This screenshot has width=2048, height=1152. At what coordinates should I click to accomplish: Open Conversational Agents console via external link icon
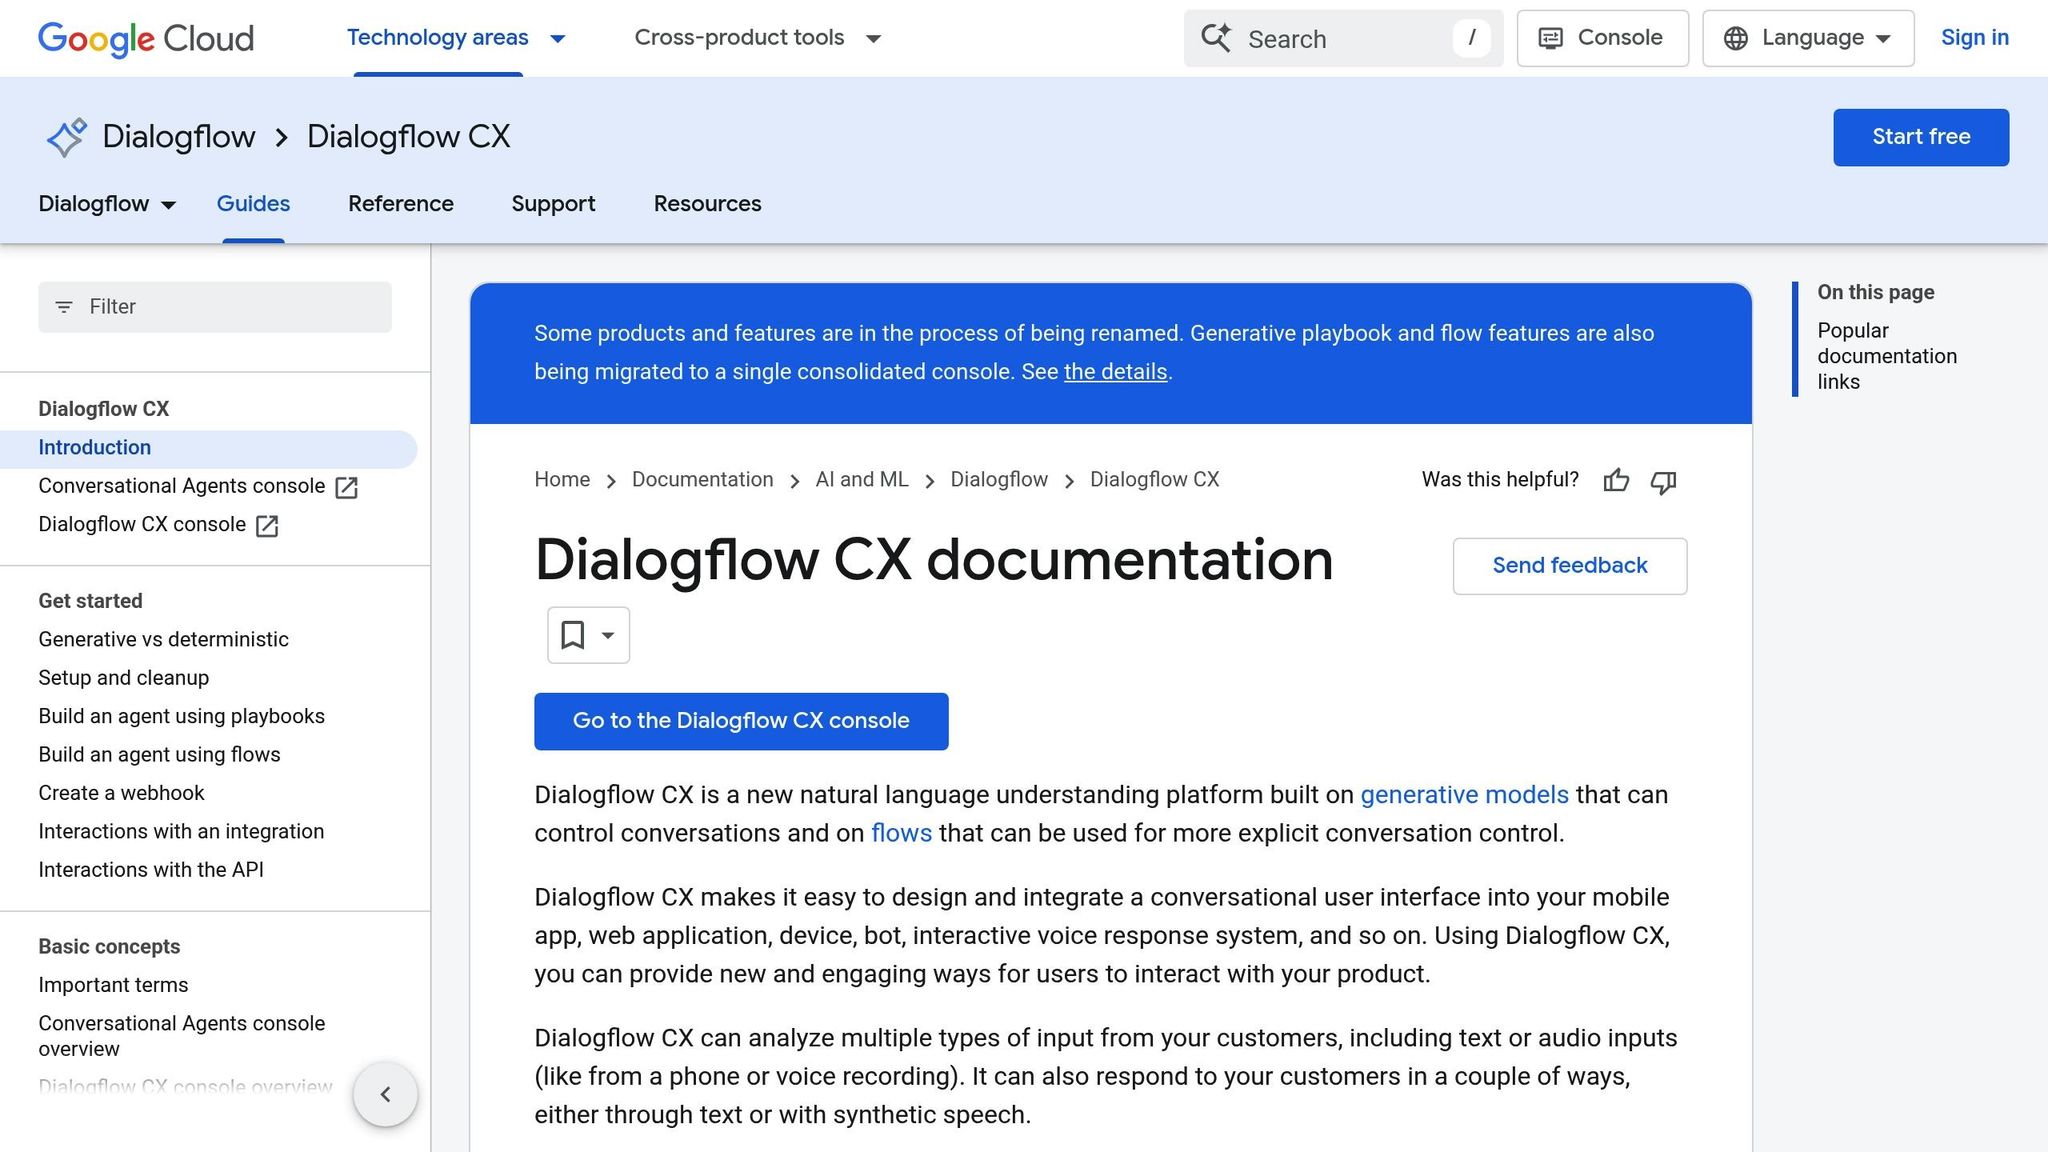[346, 487]
